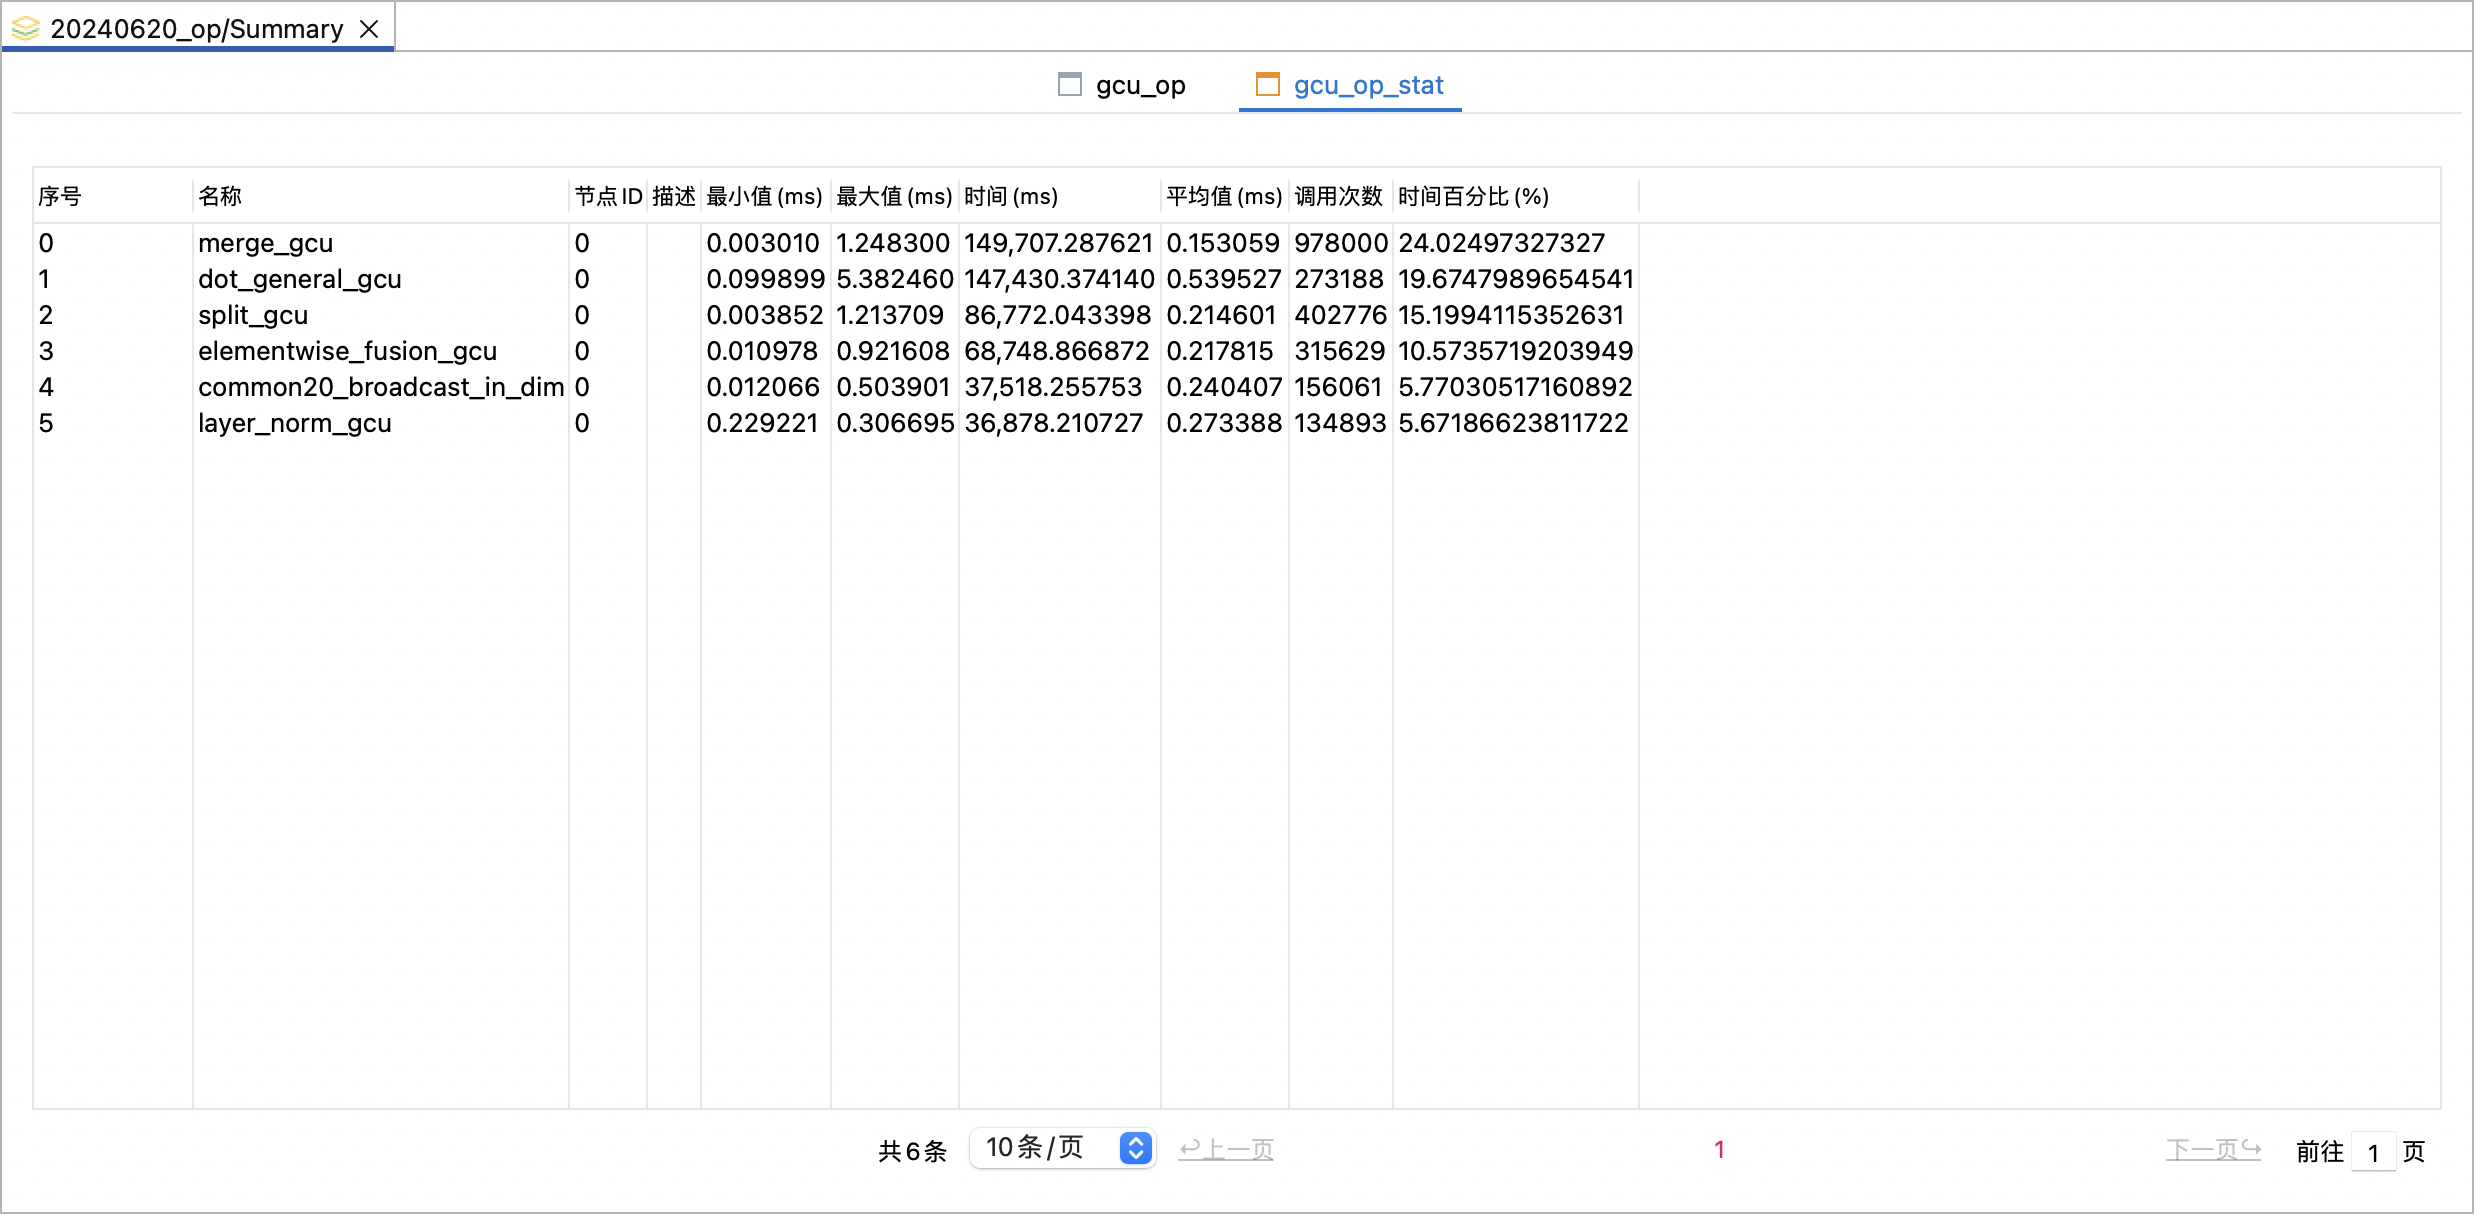This screenshot has width=2474, height=1214.
Task: Click max value 5.382460
Action: tap(895, 279)
